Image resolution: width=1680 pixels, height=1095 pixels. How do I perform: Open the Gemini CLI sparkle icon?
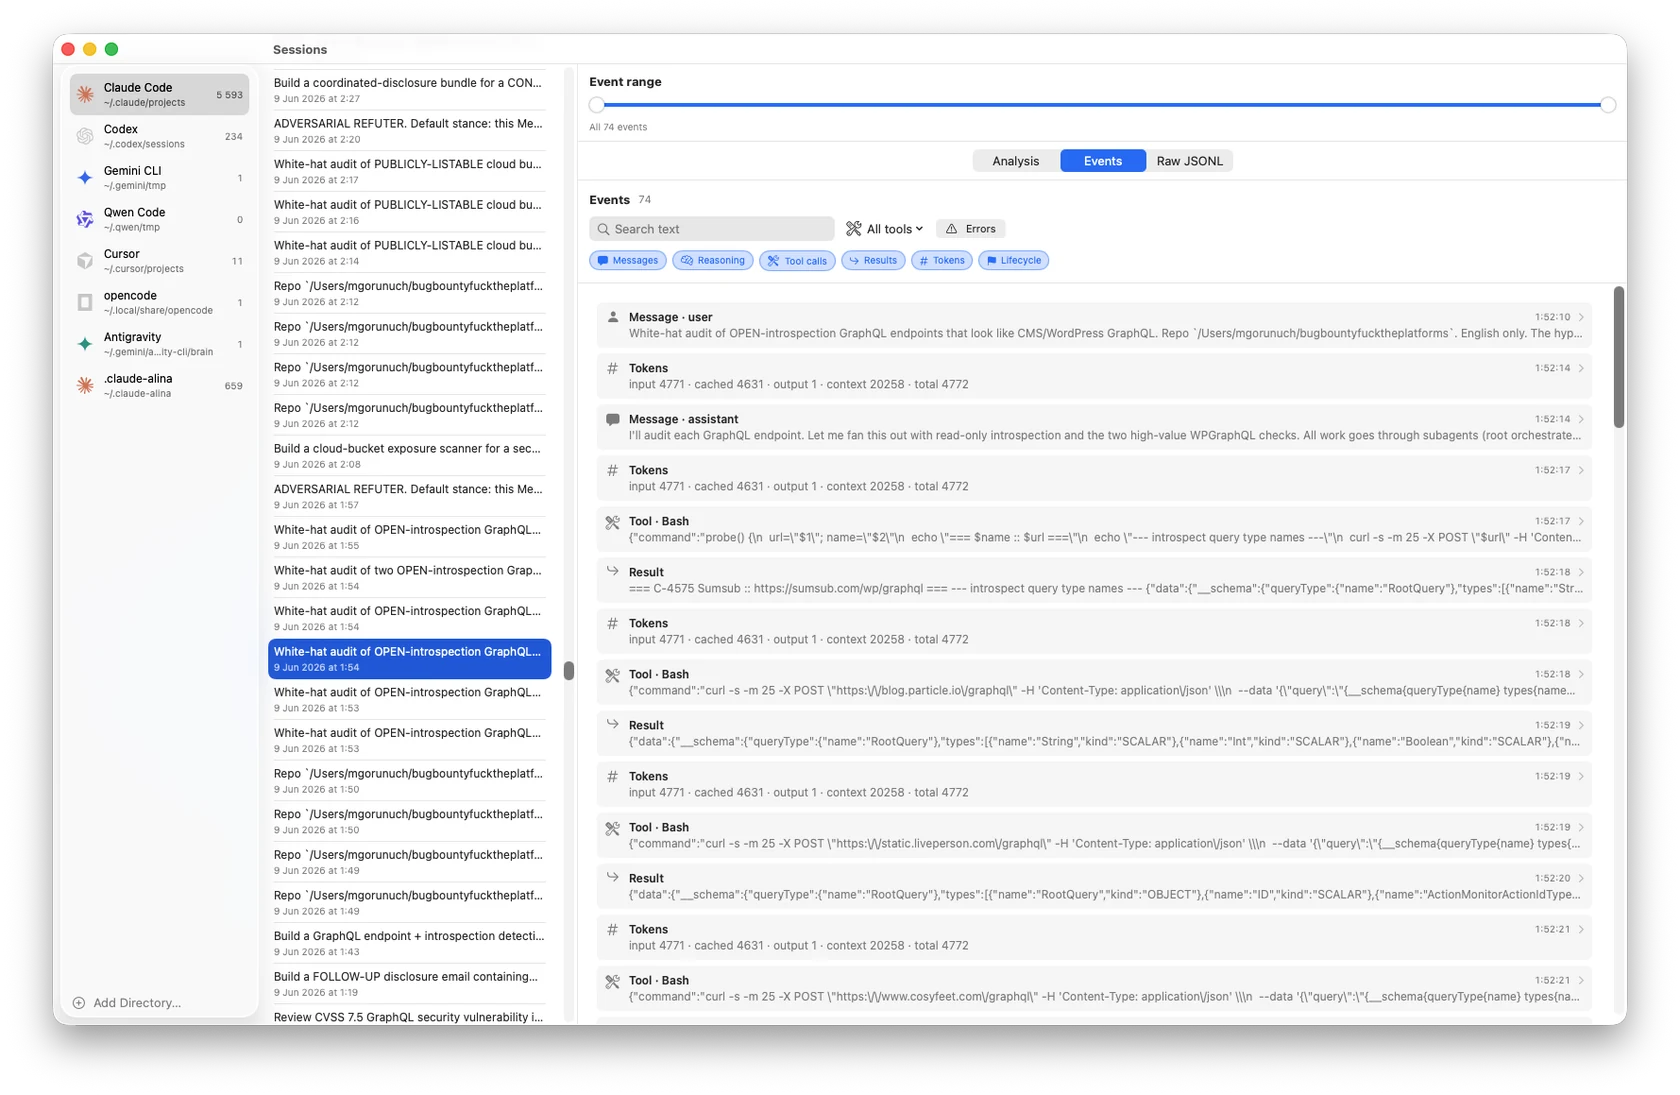85,178
